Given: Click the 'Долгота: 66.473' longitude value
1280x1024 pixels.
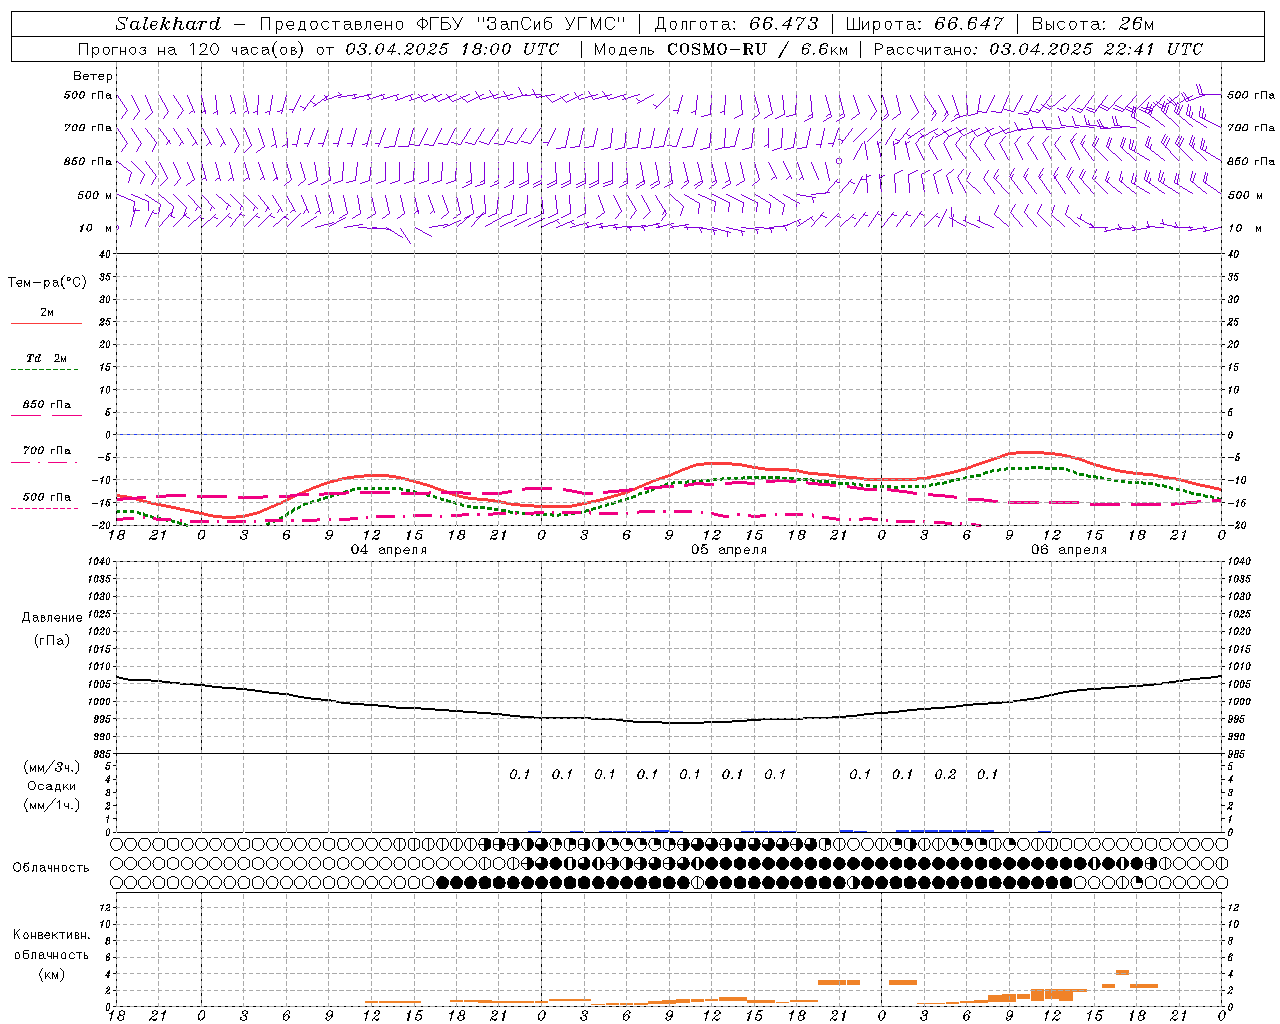Looking at the screenshot, I should pos(736,24).
